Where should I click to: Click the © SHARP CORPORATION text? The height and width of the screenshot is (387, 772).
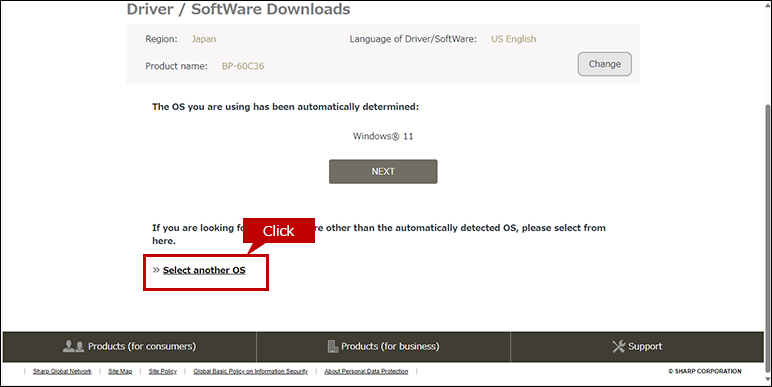tap(705, 371)
